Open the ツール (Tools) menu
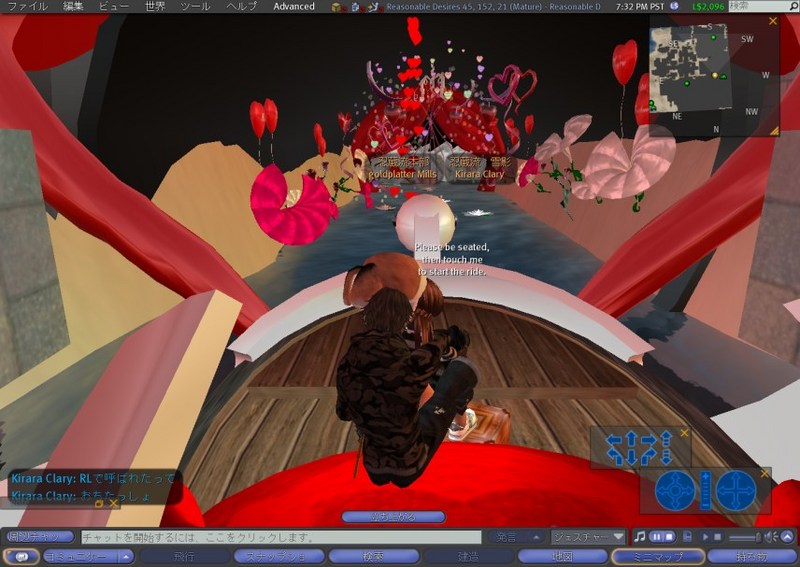Image resolution: width=800 pixels, height=567 pixels. tap(195, 7)
